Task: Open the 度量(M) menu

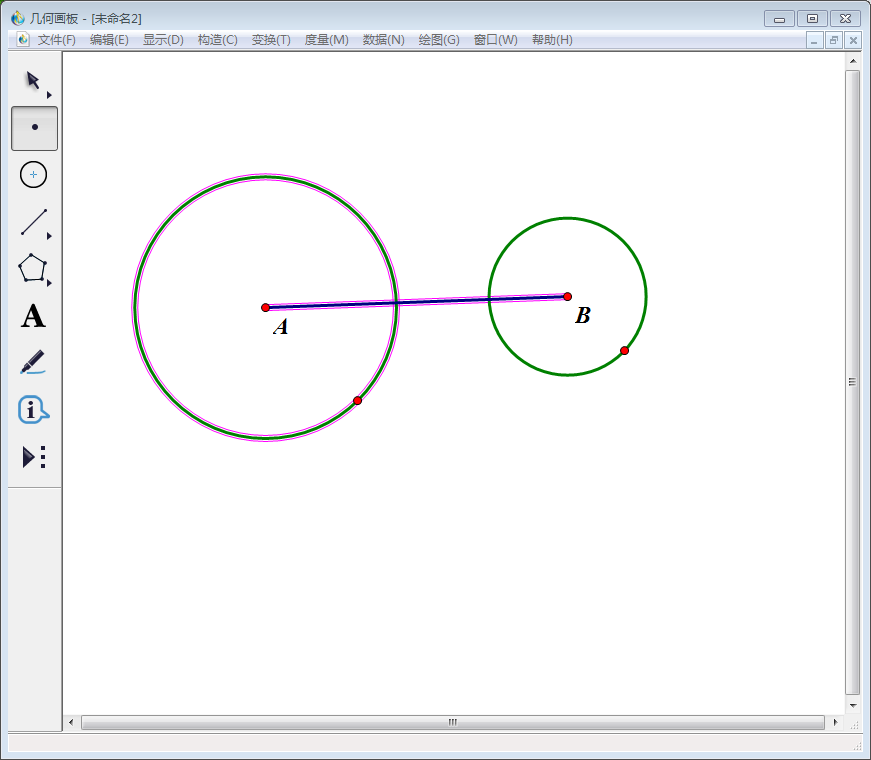Action: tap(326, 40)
